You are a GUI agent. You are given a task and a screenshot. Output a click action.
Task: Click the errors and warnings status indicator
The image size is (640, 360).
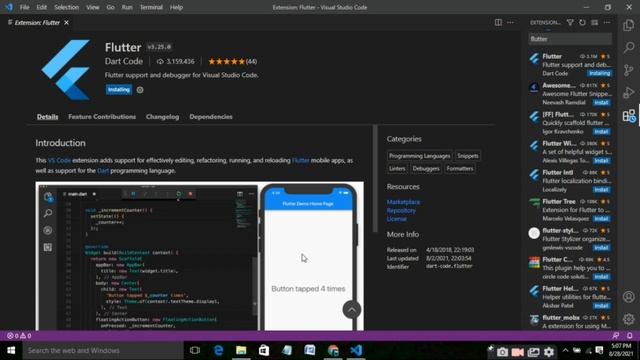(19, 336)
